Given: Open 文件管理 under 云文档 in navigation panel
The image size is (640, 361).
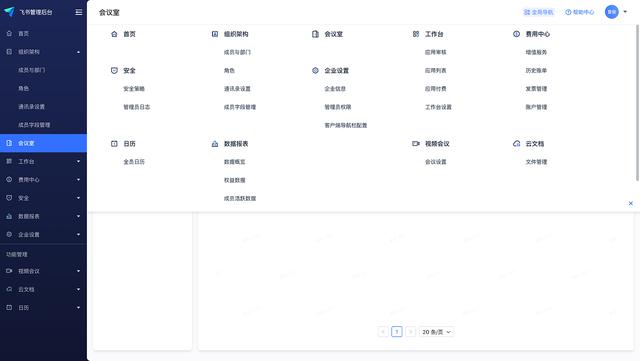Looking at the screenshot, I should coord(536,162).
